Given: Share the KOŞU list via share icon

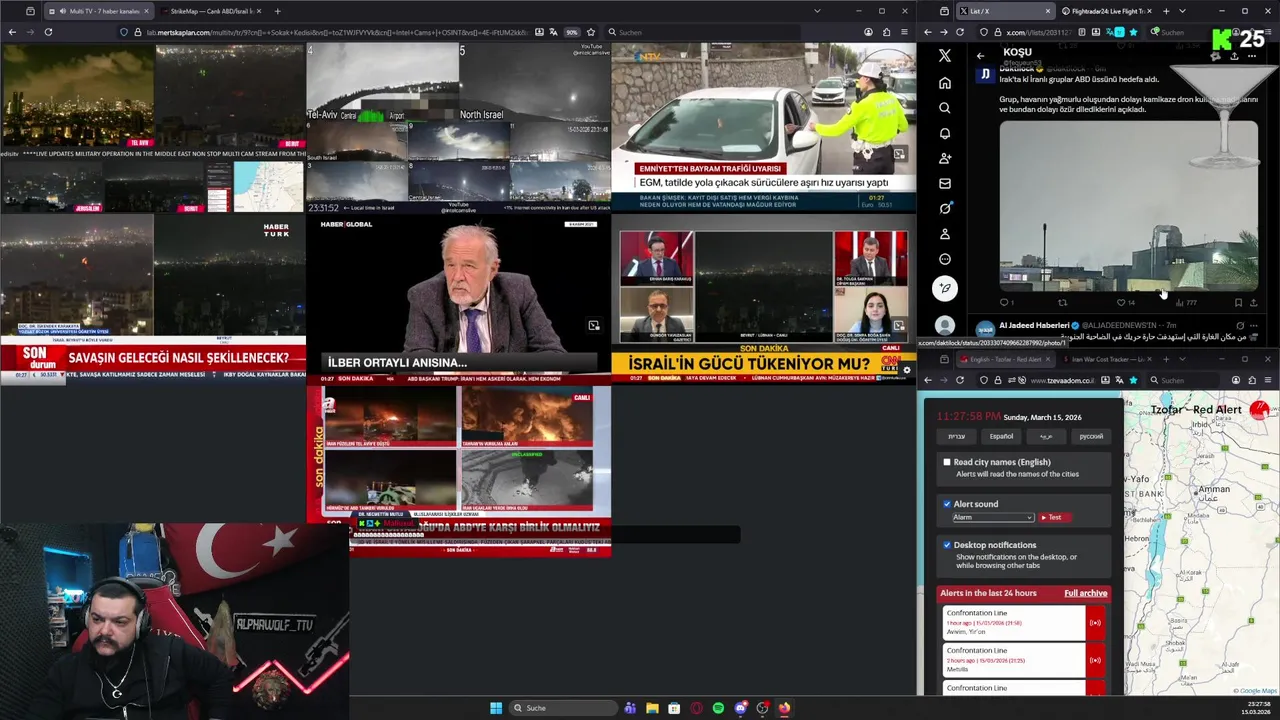Looking at the screenshot, I should pos(1234,56).
